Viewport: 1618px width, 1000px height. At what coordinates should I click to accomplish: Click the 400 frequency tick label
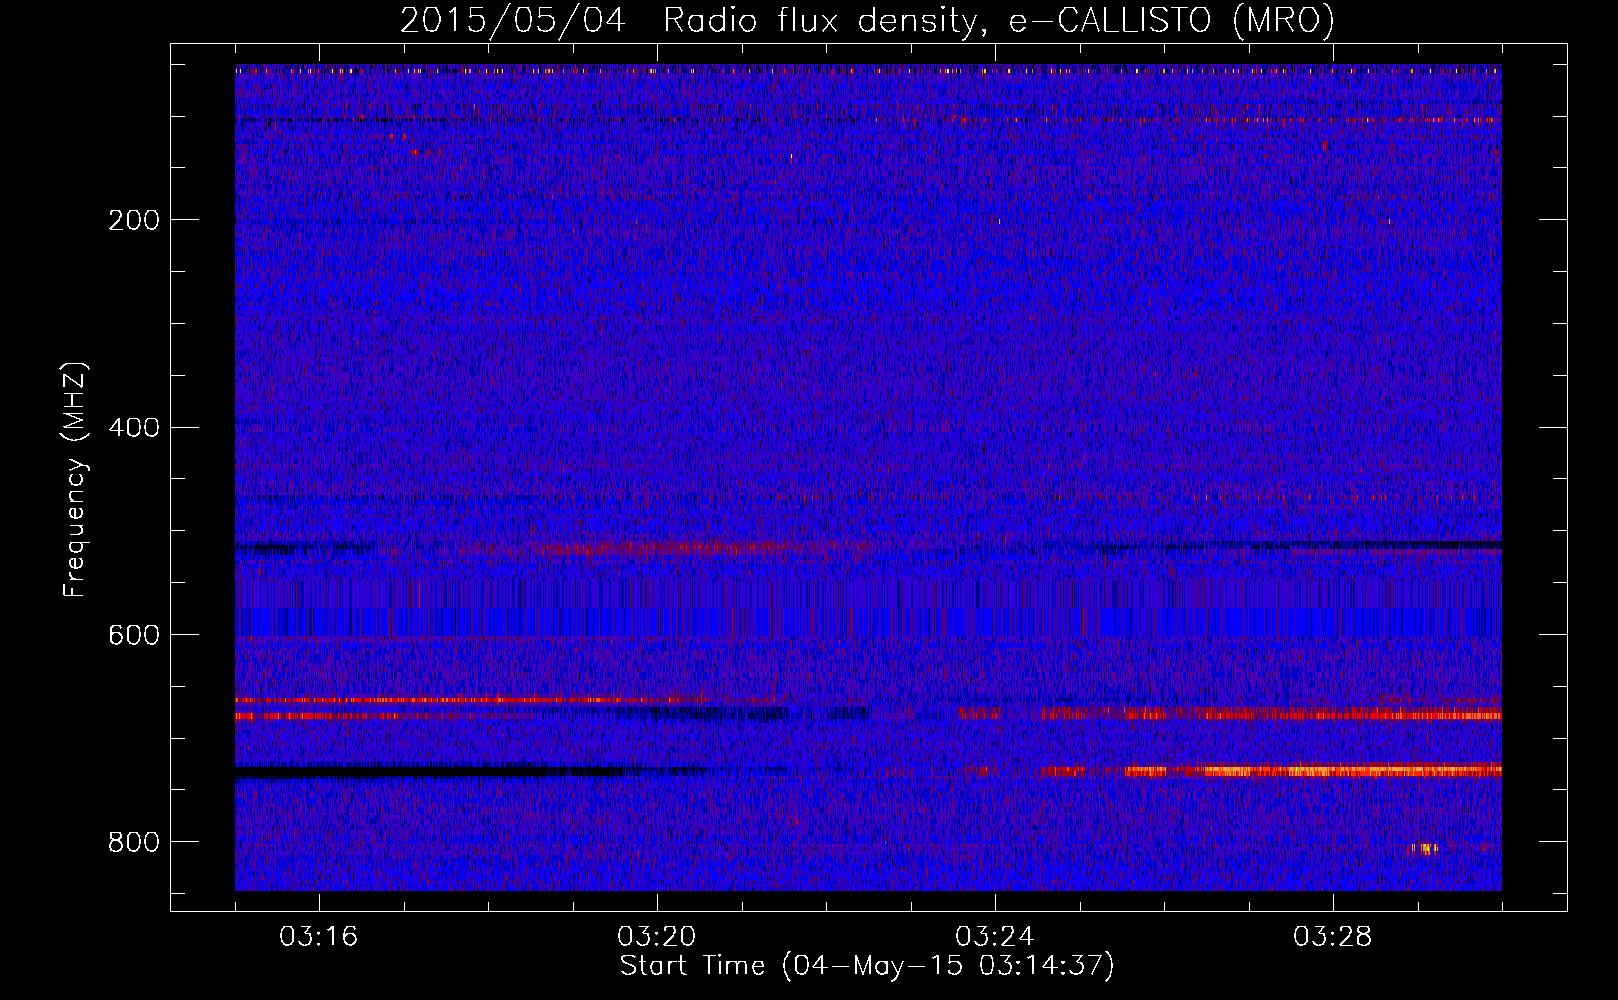coord(134,428)
